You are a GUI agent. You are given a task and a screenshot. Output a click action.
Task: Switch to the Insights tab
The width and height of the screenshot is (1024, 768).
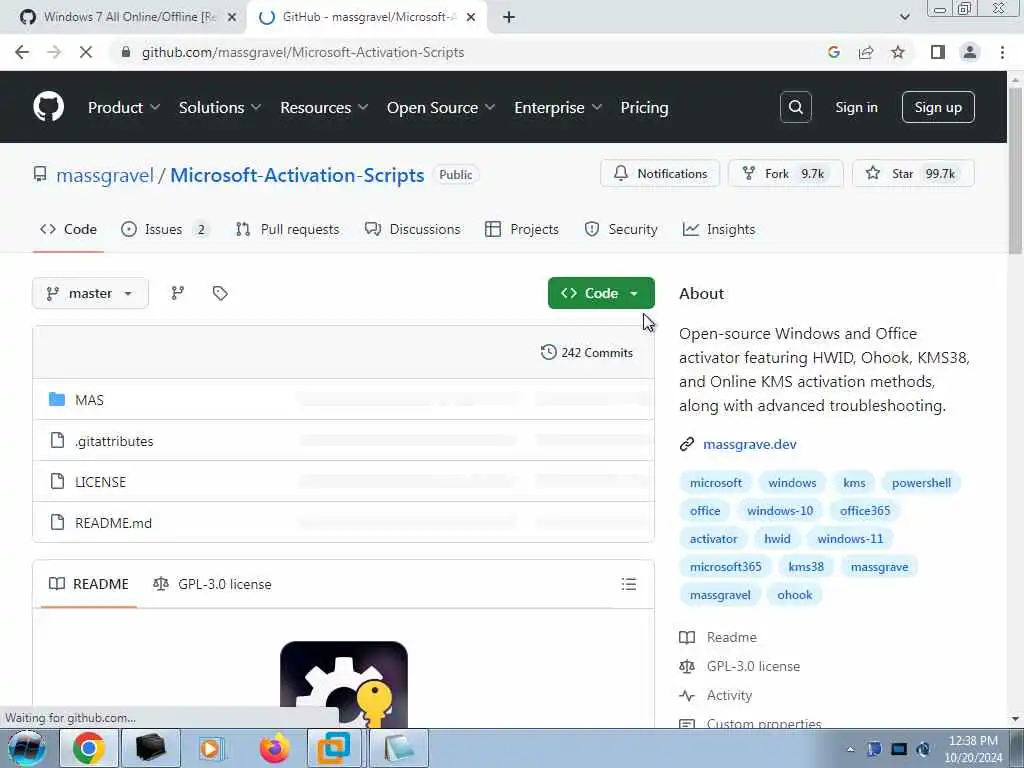[719, 229]
